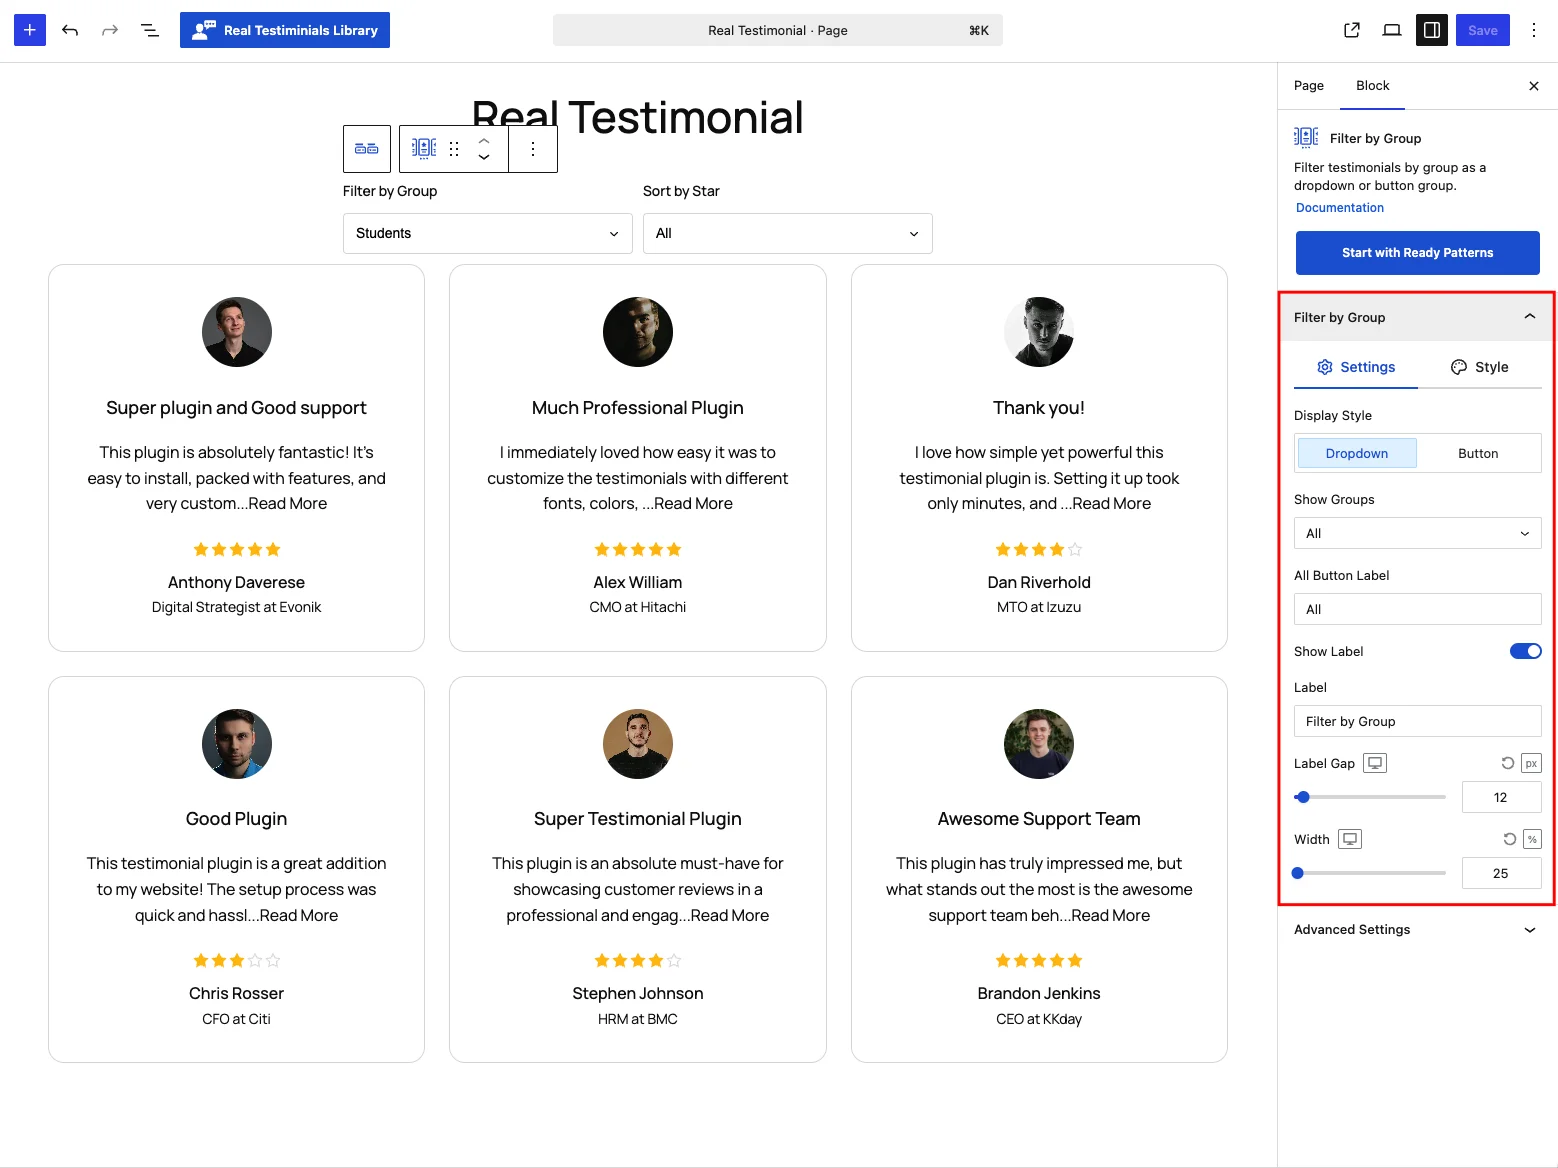Redo the last undone change
The width and height of the screenshot is (1558, 1168).
click(110, 30)
